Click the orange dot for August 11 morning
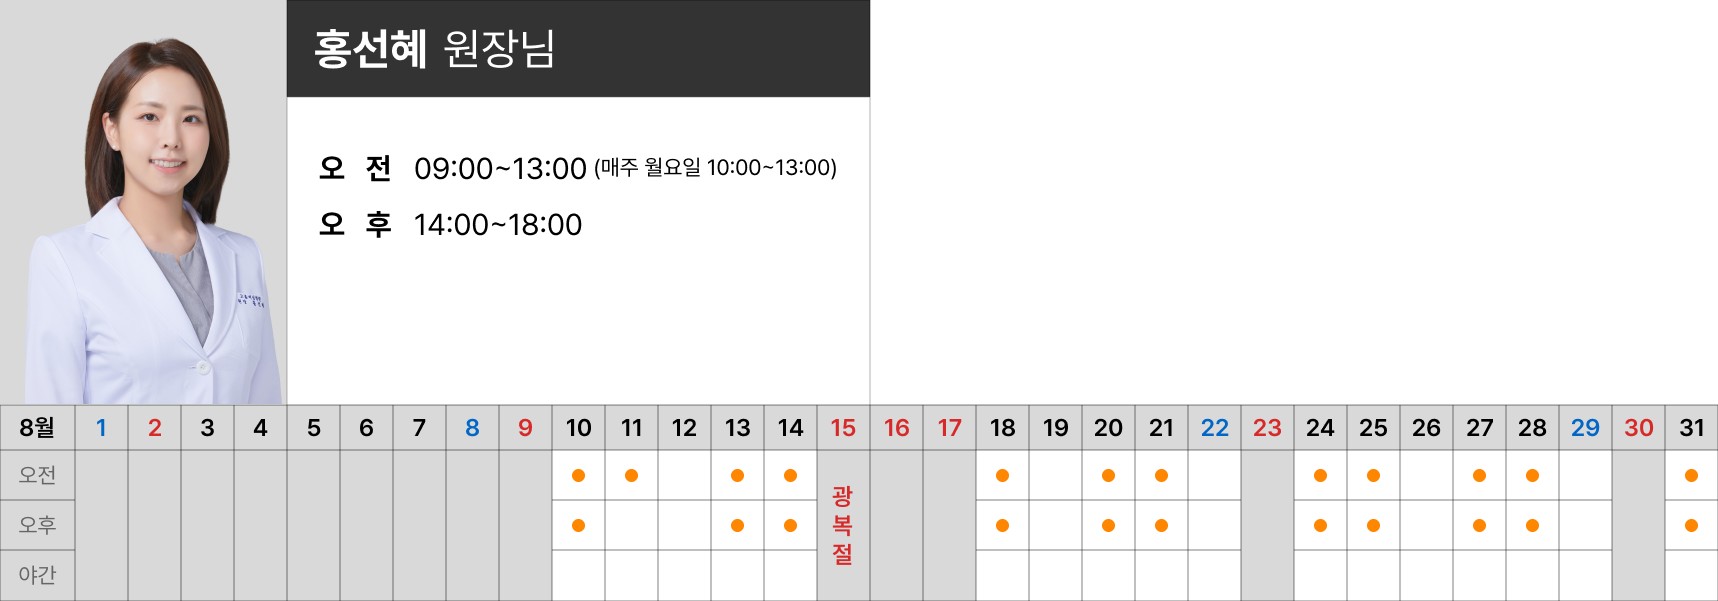 coord(631,475)
